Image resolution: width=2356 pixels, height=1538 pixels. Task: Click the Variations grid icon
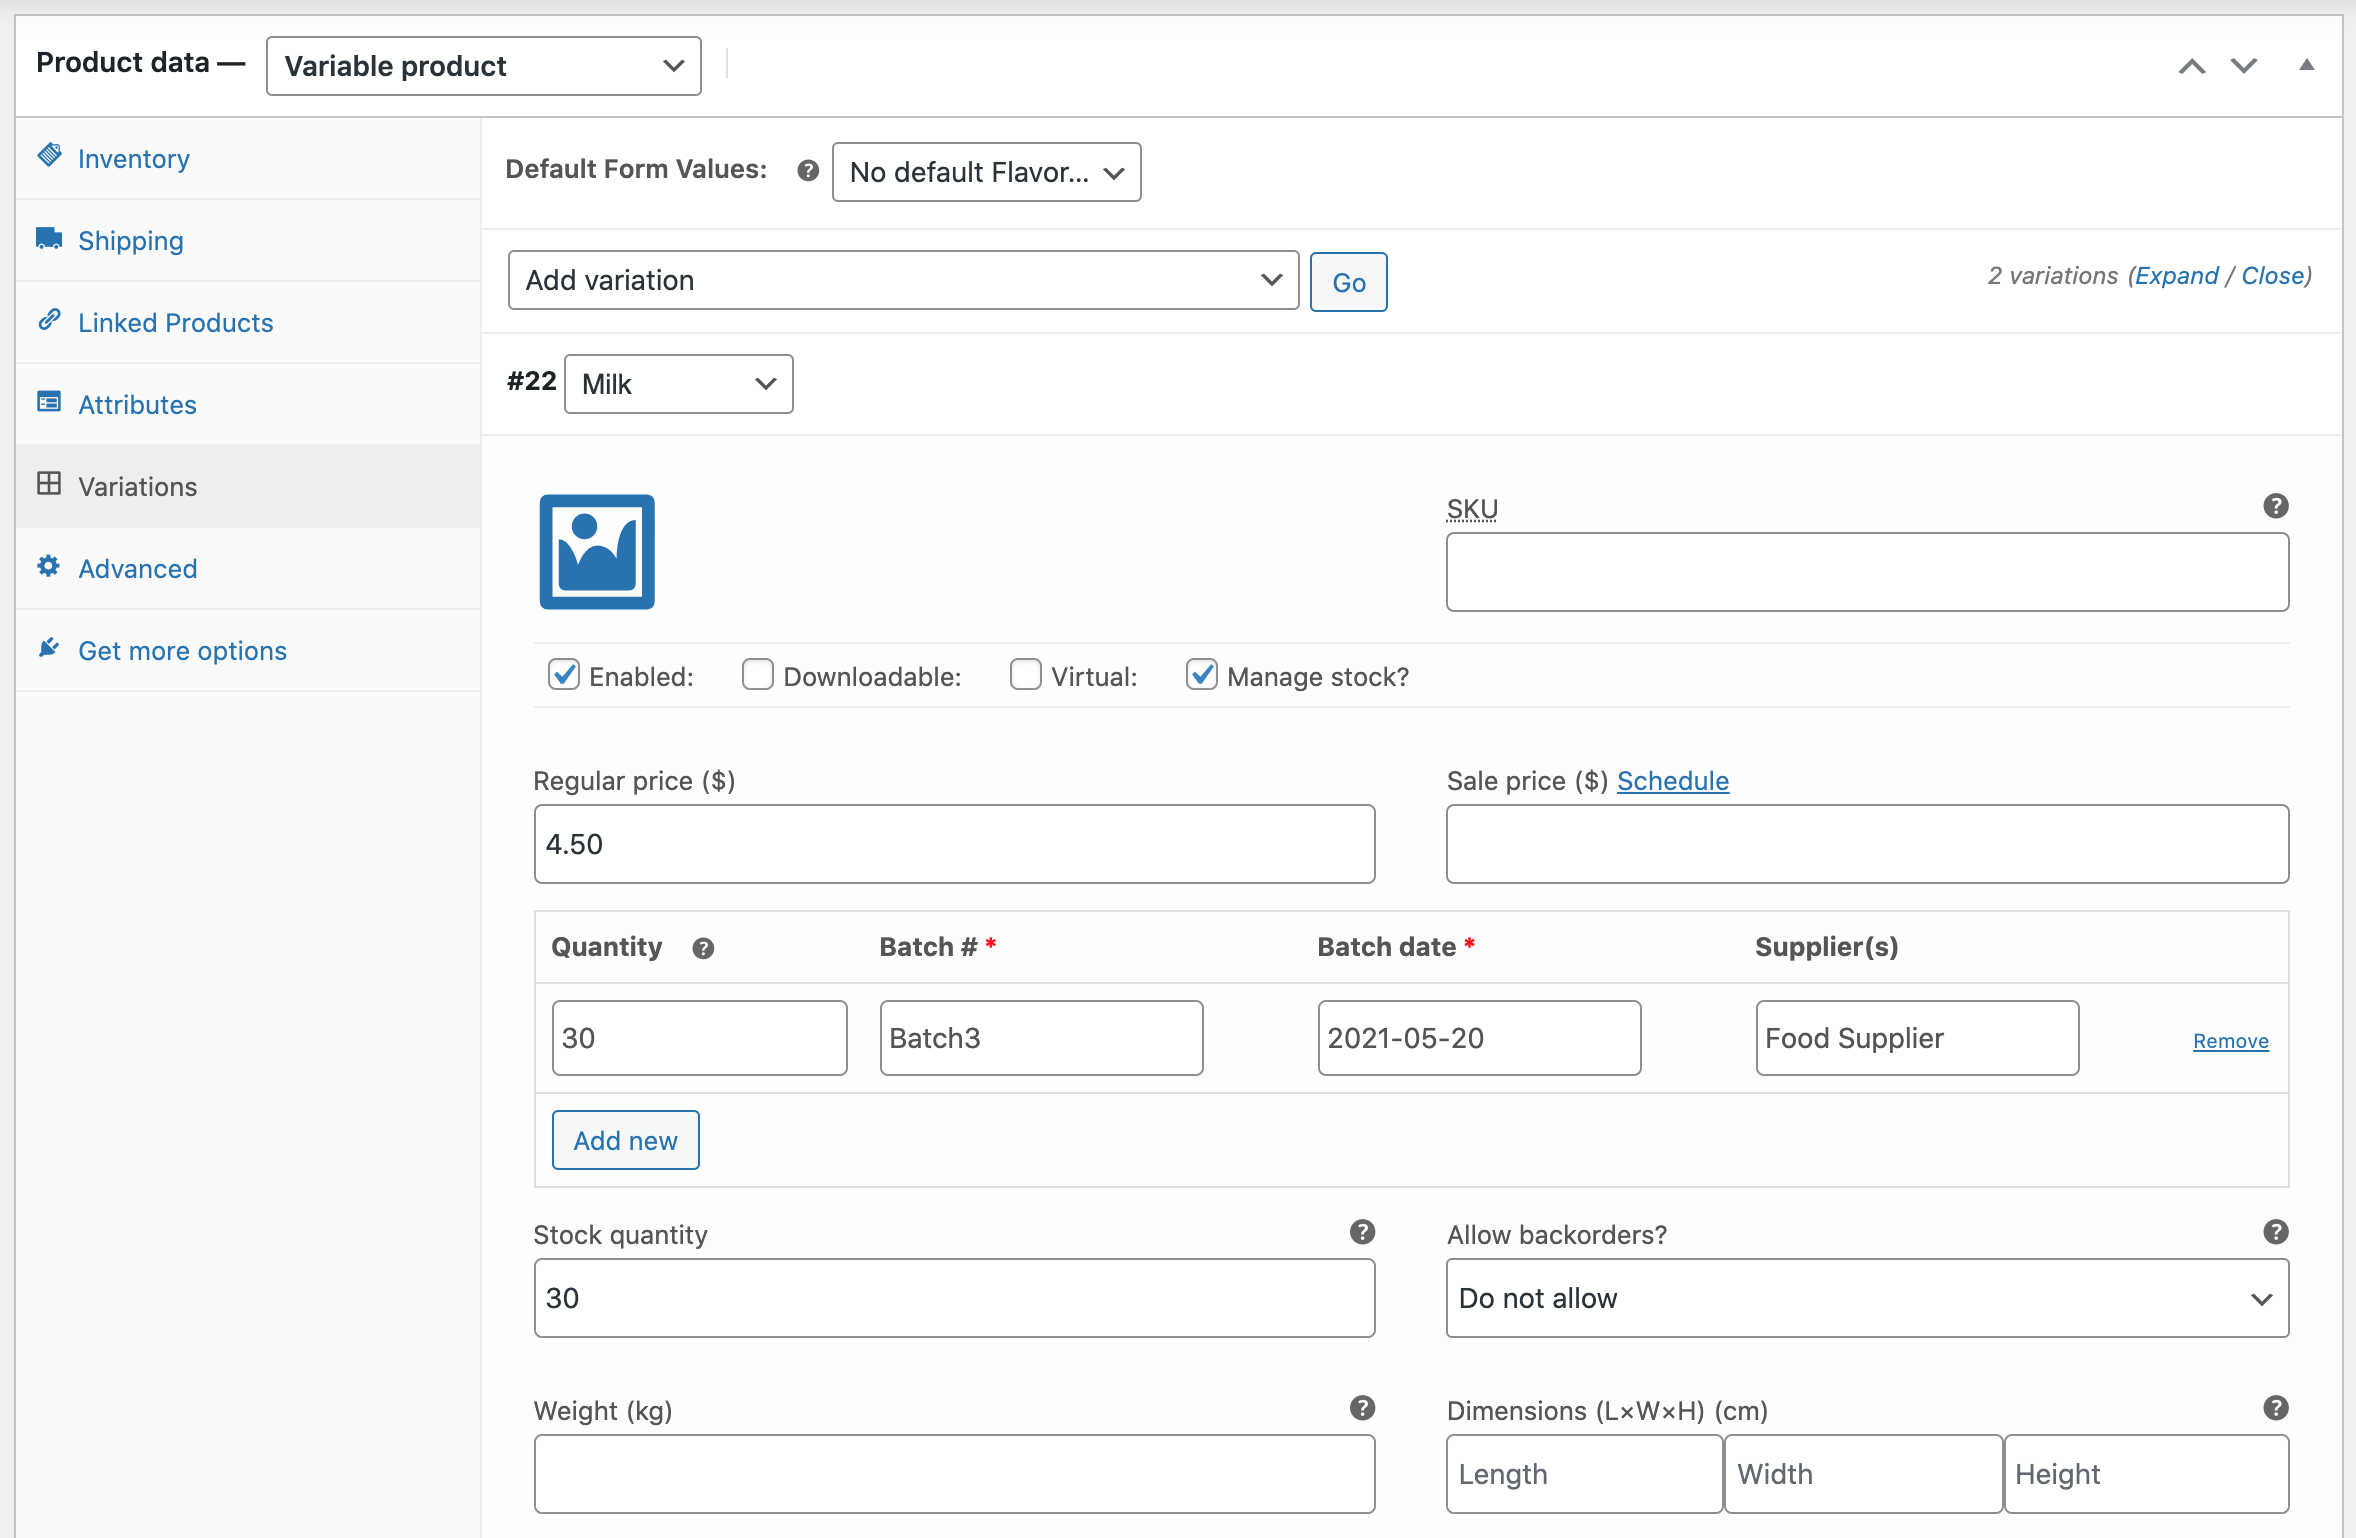pyautogui.click(x=51, y=485)
